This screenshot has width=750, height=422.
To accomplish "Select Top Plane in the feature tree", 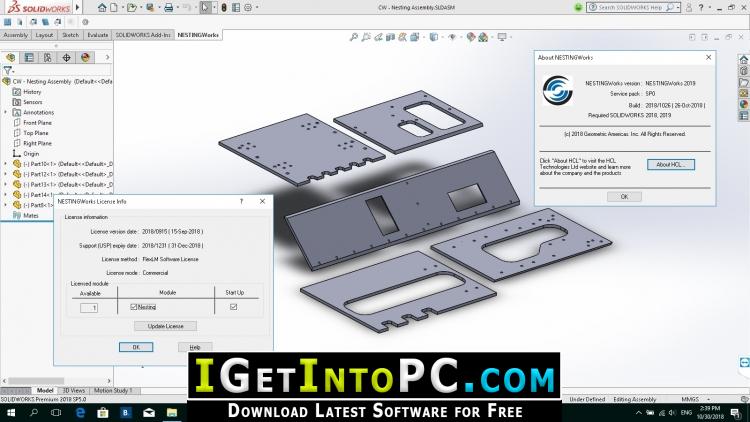I will click(x=36, y=133).
